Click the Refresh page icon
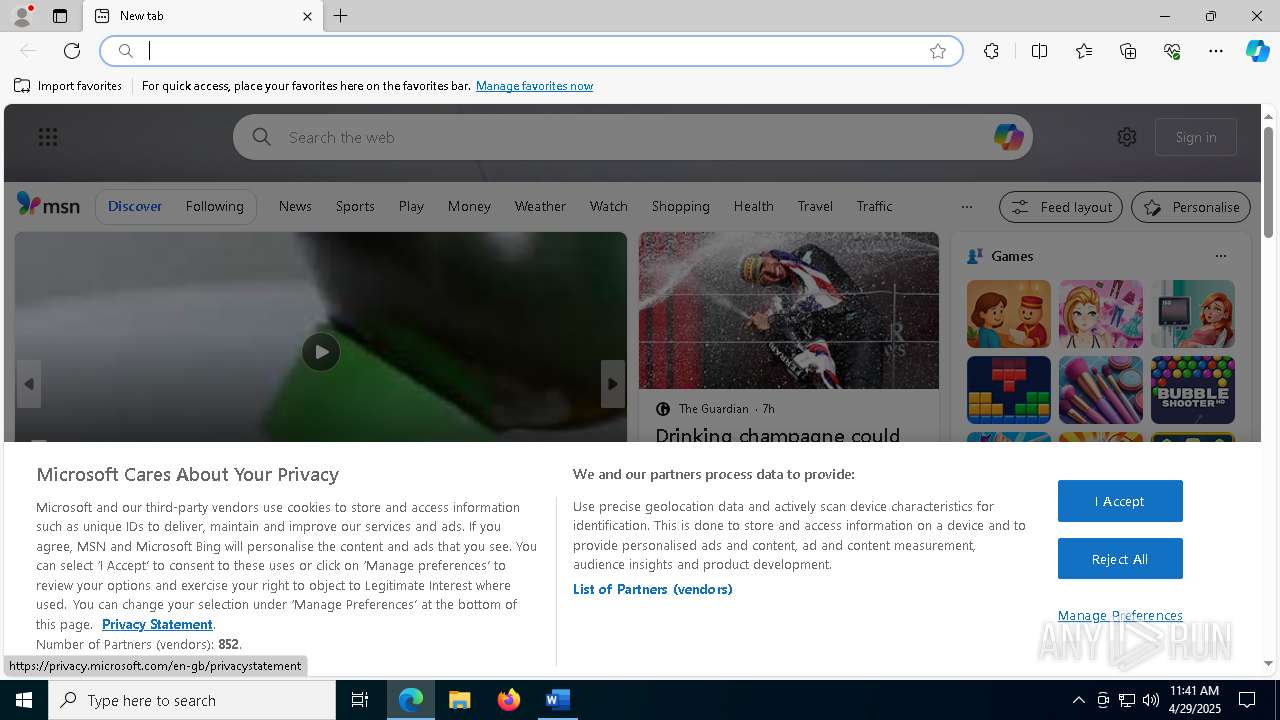Viewport: 1280px width, 720px height. (72, 51)
